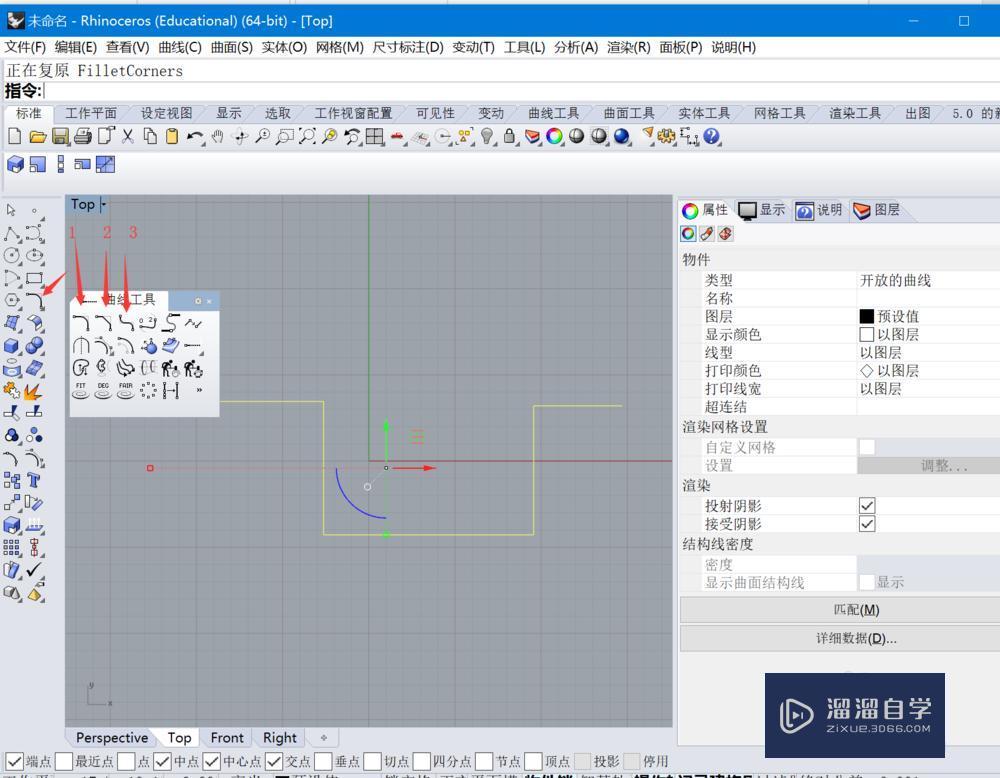Viewport: 1000px width, 778px height.
Task: Open the curve tools palette gear options
Action: click(x=198, y=301)
